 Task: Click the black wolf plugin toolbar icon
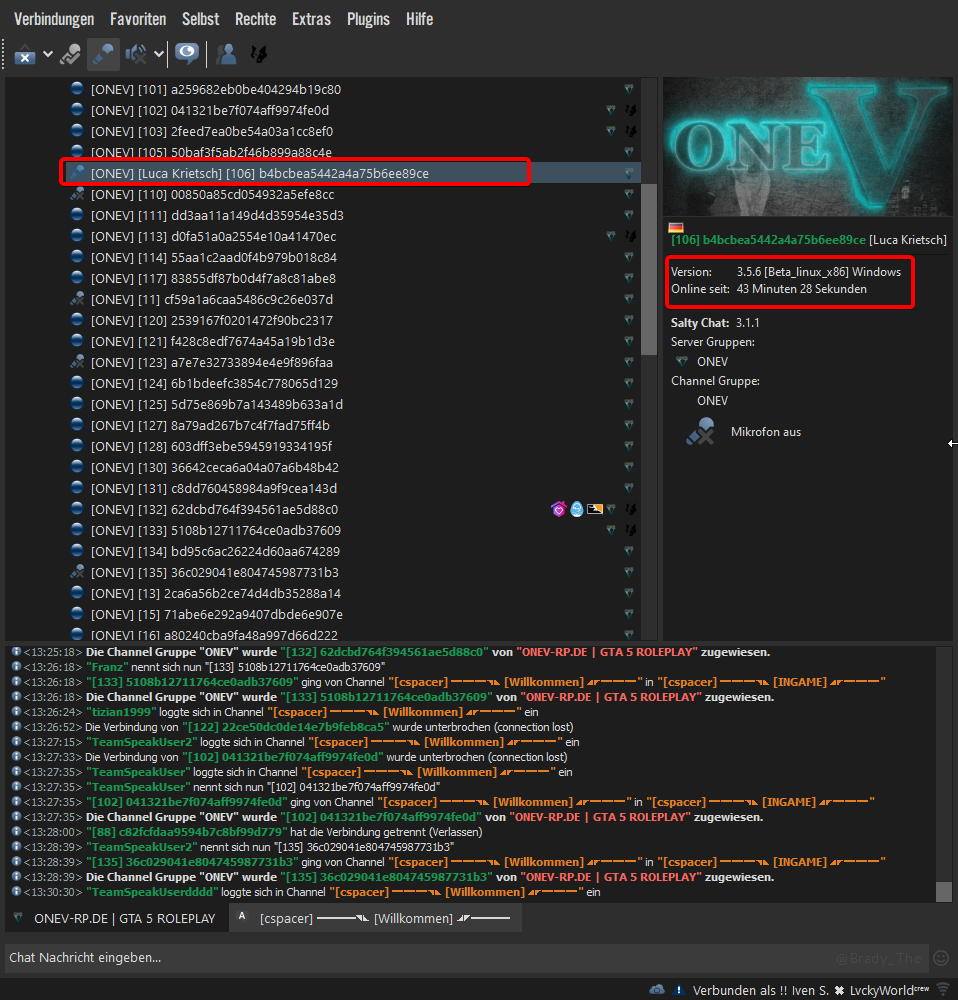(257, 54)
